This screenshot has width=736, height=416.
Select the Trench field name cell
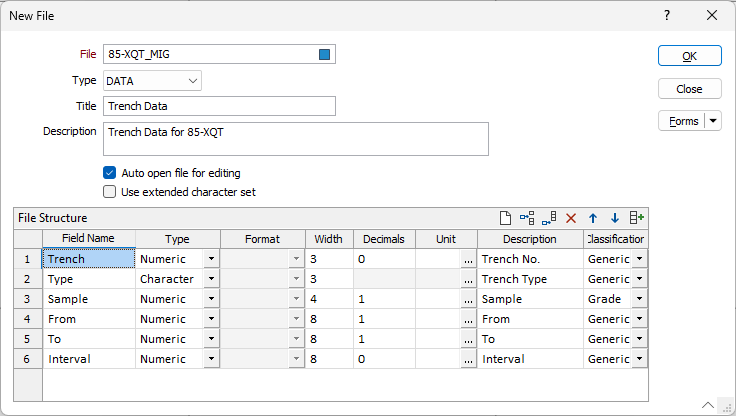(89, 259)
